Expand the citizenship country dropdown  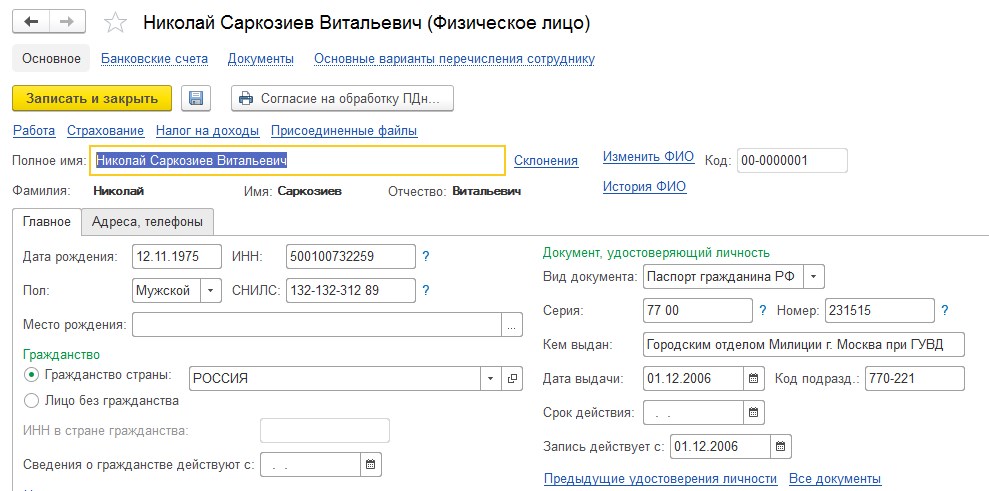pyautogui.click(x=491, y=379)
